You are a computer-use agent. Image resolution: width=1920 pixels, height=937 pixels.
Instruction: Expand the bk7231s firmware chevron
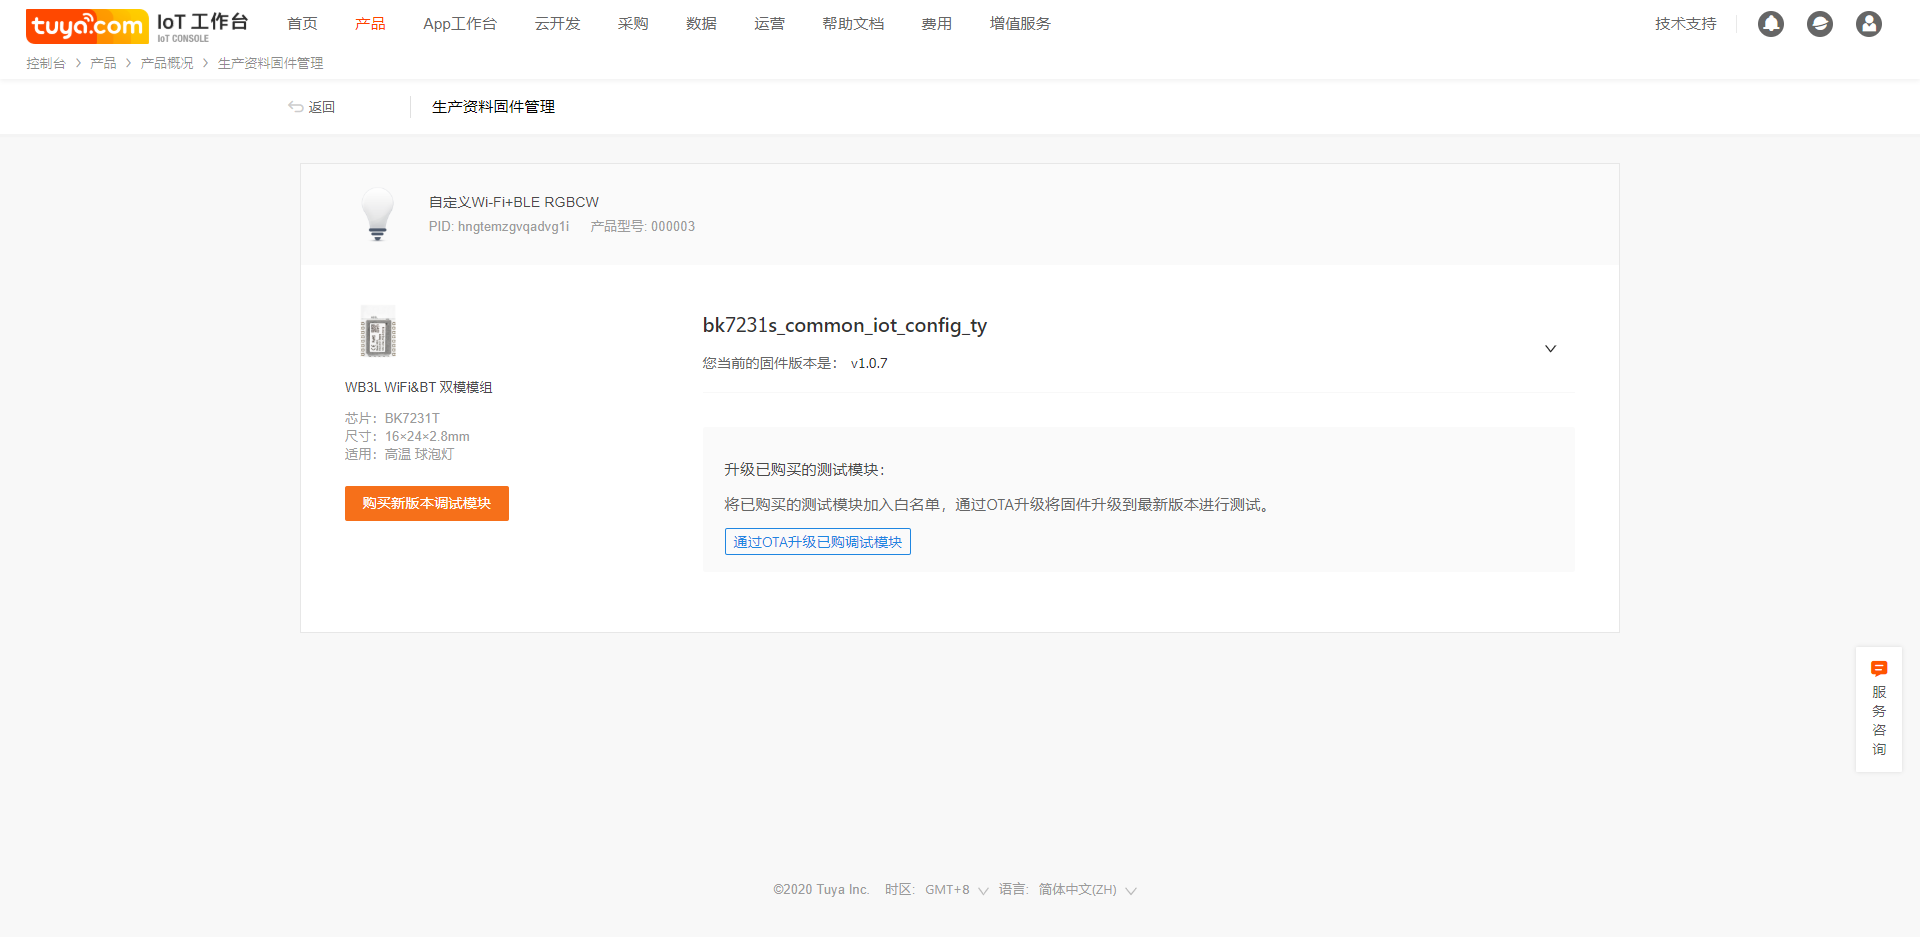tap(1550, 349)
